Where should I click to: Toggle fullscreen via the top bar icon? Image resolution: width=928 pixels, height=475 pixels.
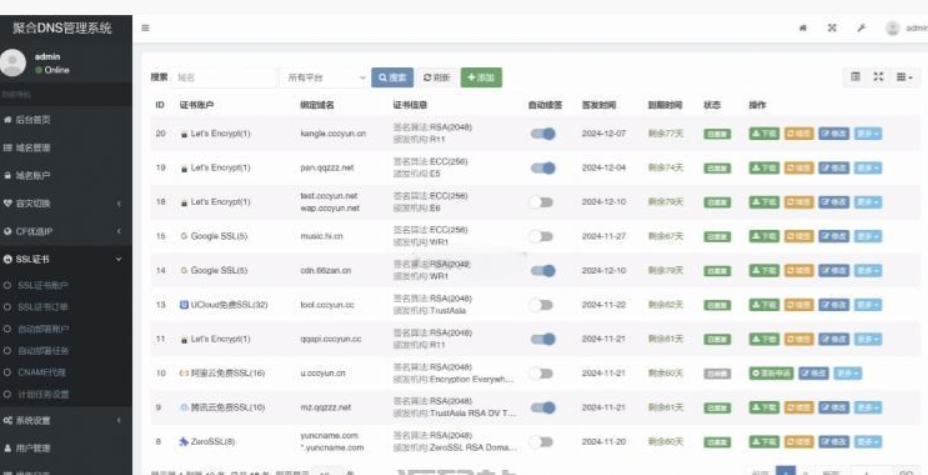[x=832, y=28]
